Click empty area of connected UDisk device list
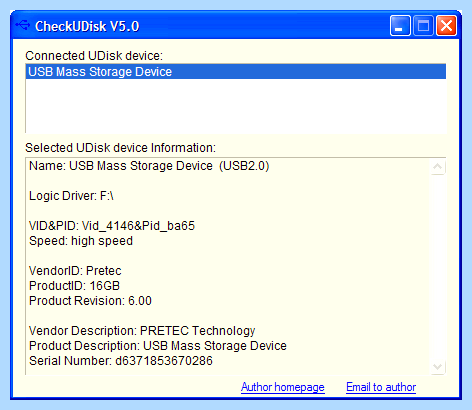 236,106
